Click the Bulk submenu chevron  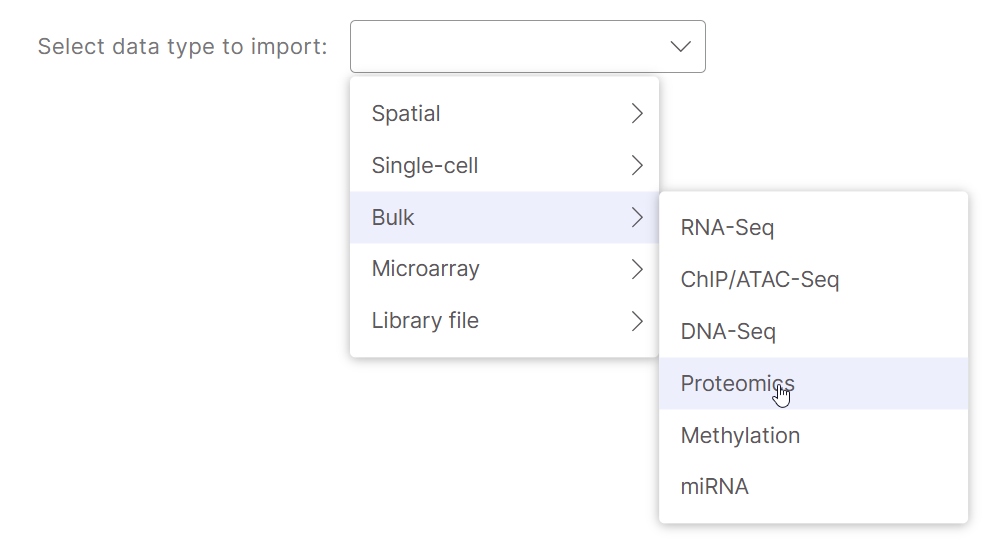pyautogui.click(x=637, y=218)
